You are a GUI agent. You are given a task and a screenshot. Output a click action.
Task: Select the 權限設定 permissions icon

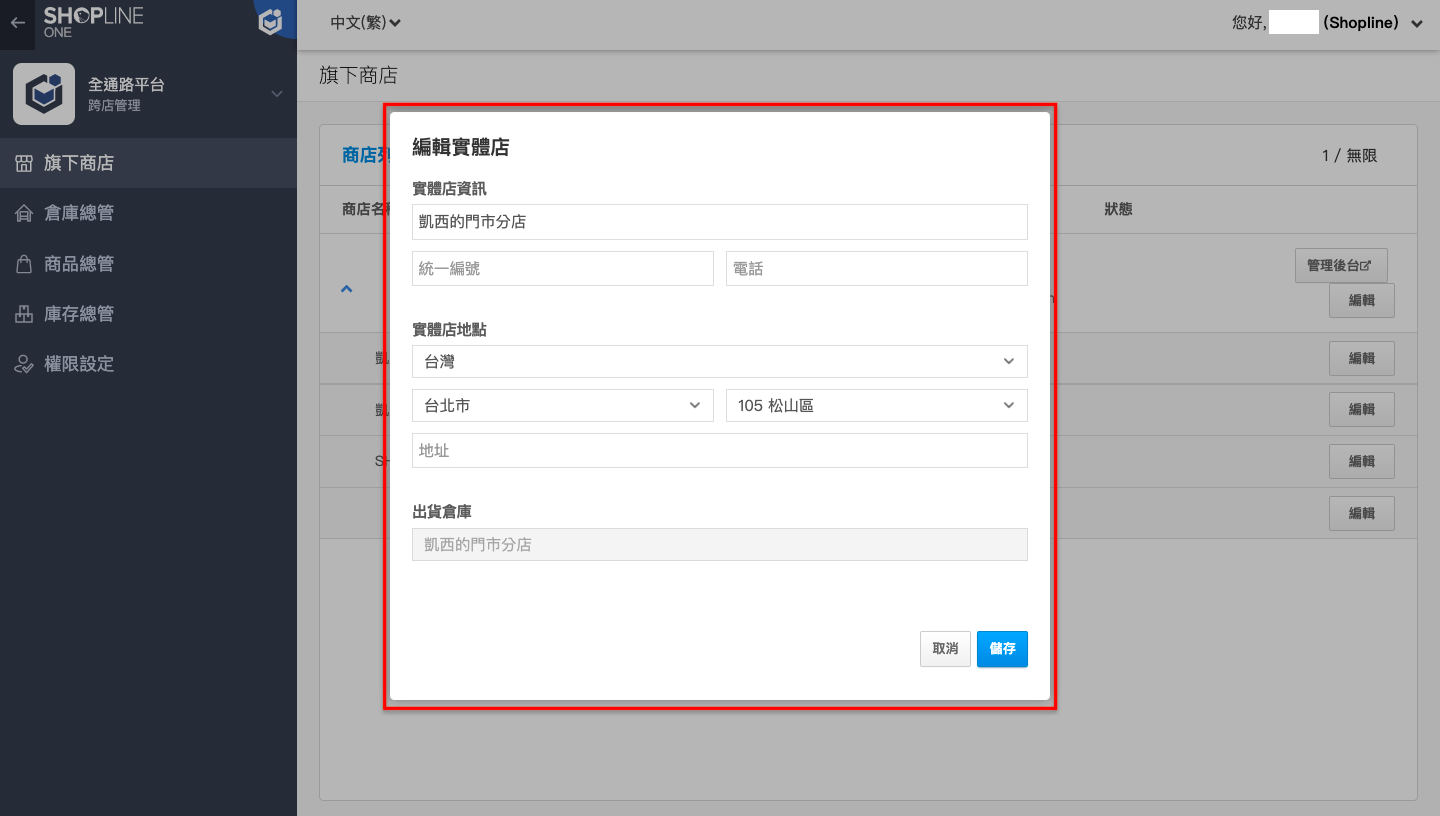click(x=24, y=364)
